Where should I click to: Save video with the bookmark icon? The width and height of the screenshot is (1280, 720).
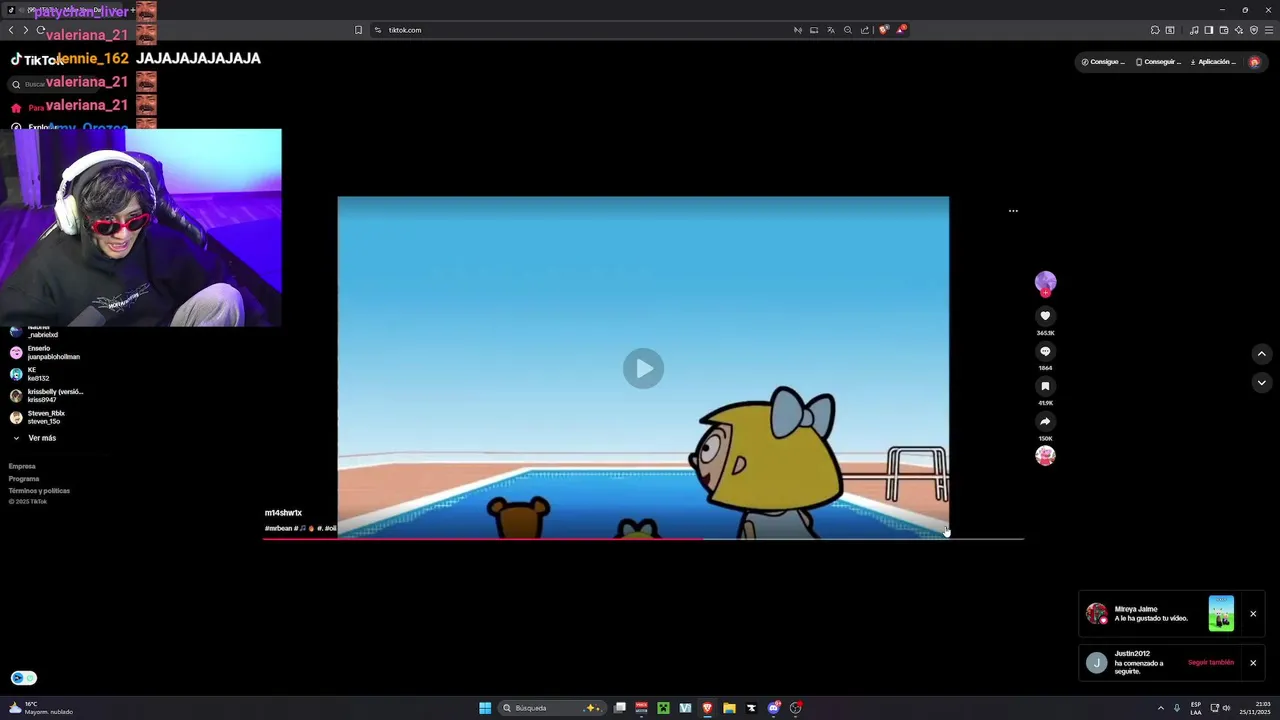tap(1045, 386)
